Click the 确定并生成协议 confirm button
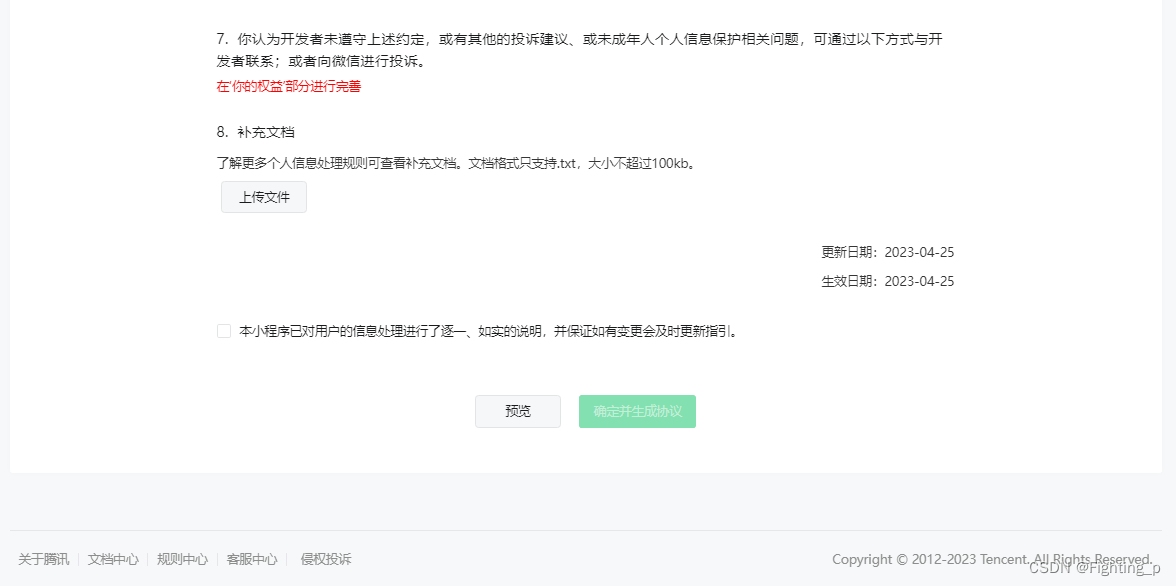Screen dimensions: 1176x586 (x=638, y=411)
